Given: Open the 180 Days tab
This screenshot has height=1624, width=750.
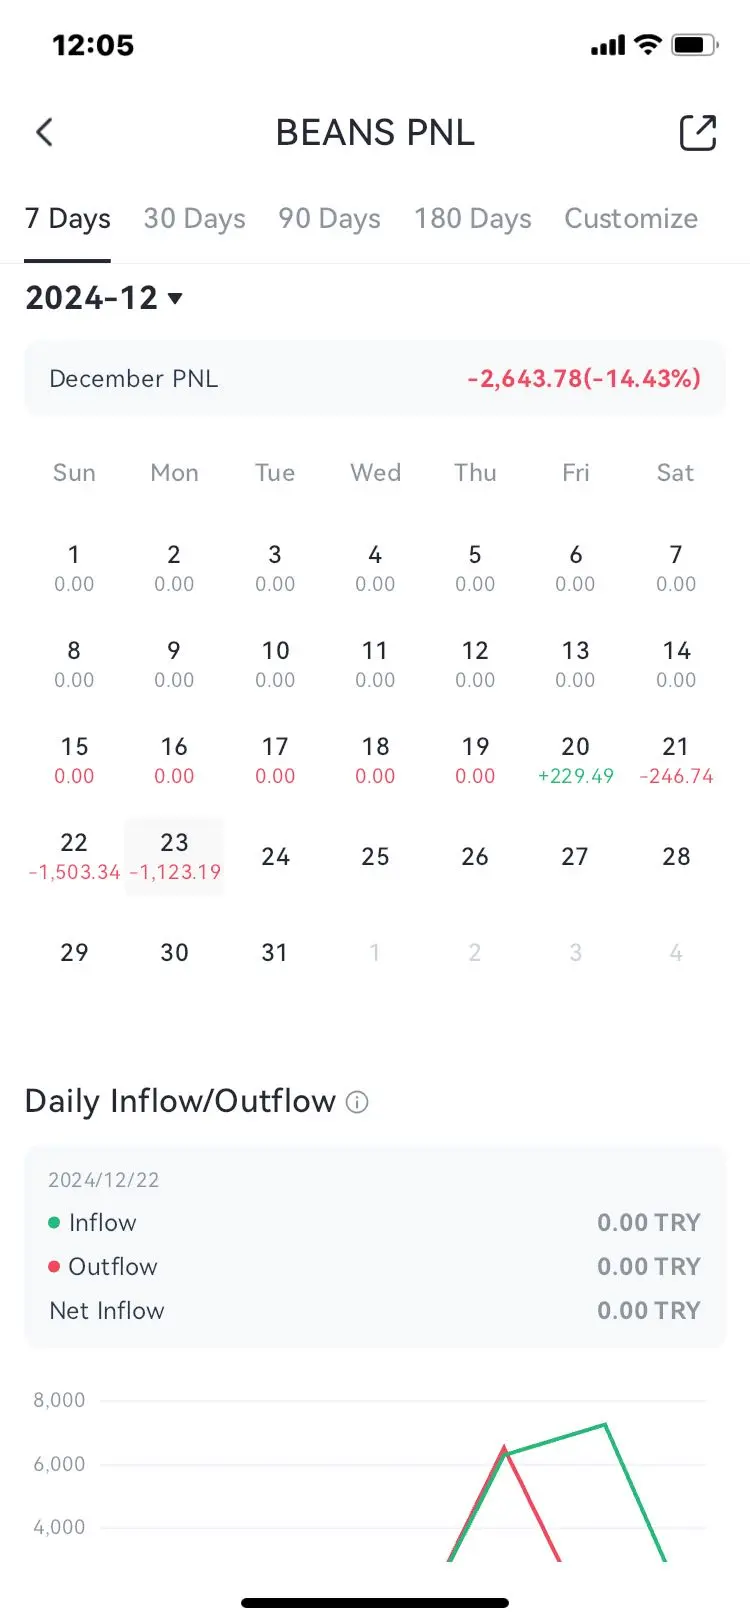Looking at the screenshot, I should 473,218.
